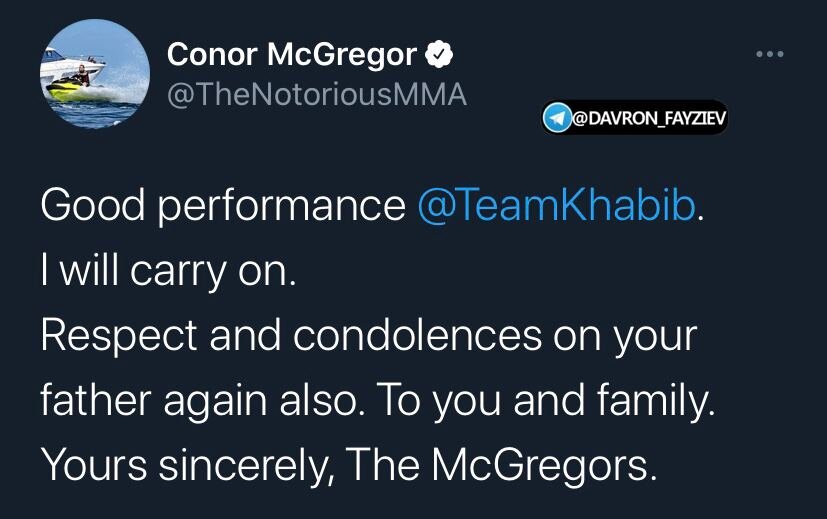Click the Telegram paper-plane icon
Image resolution: width=827 pixels, height=519 pixels.
(556, 119)
